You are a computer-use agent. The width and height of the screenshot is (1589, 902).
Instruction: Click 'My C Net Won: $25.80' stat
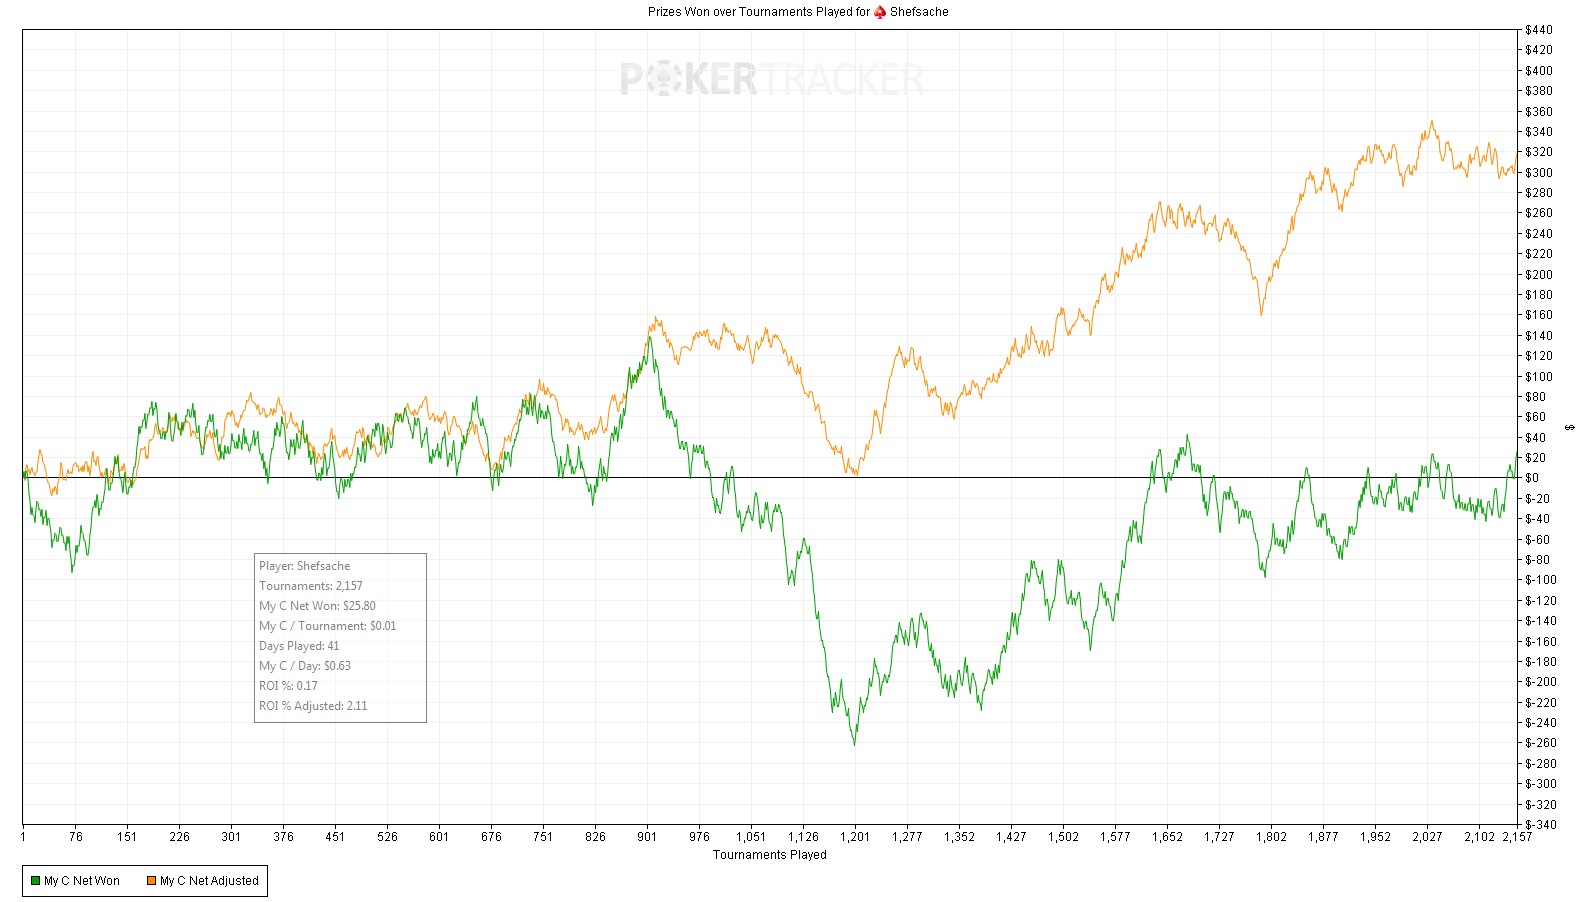pyautogui.click(x=317, y=606)
